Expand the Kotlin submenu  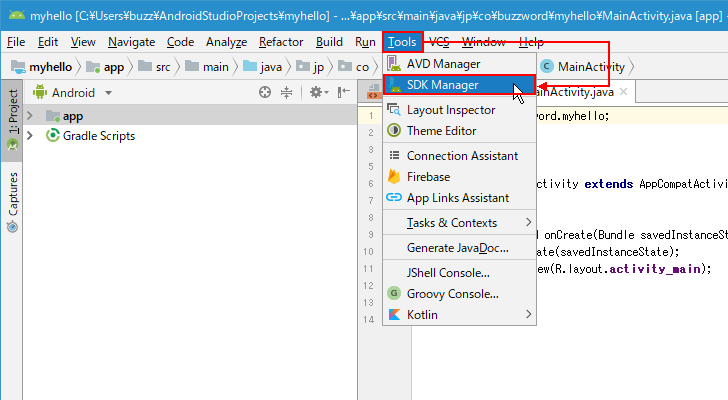click(x=459, y=315)
